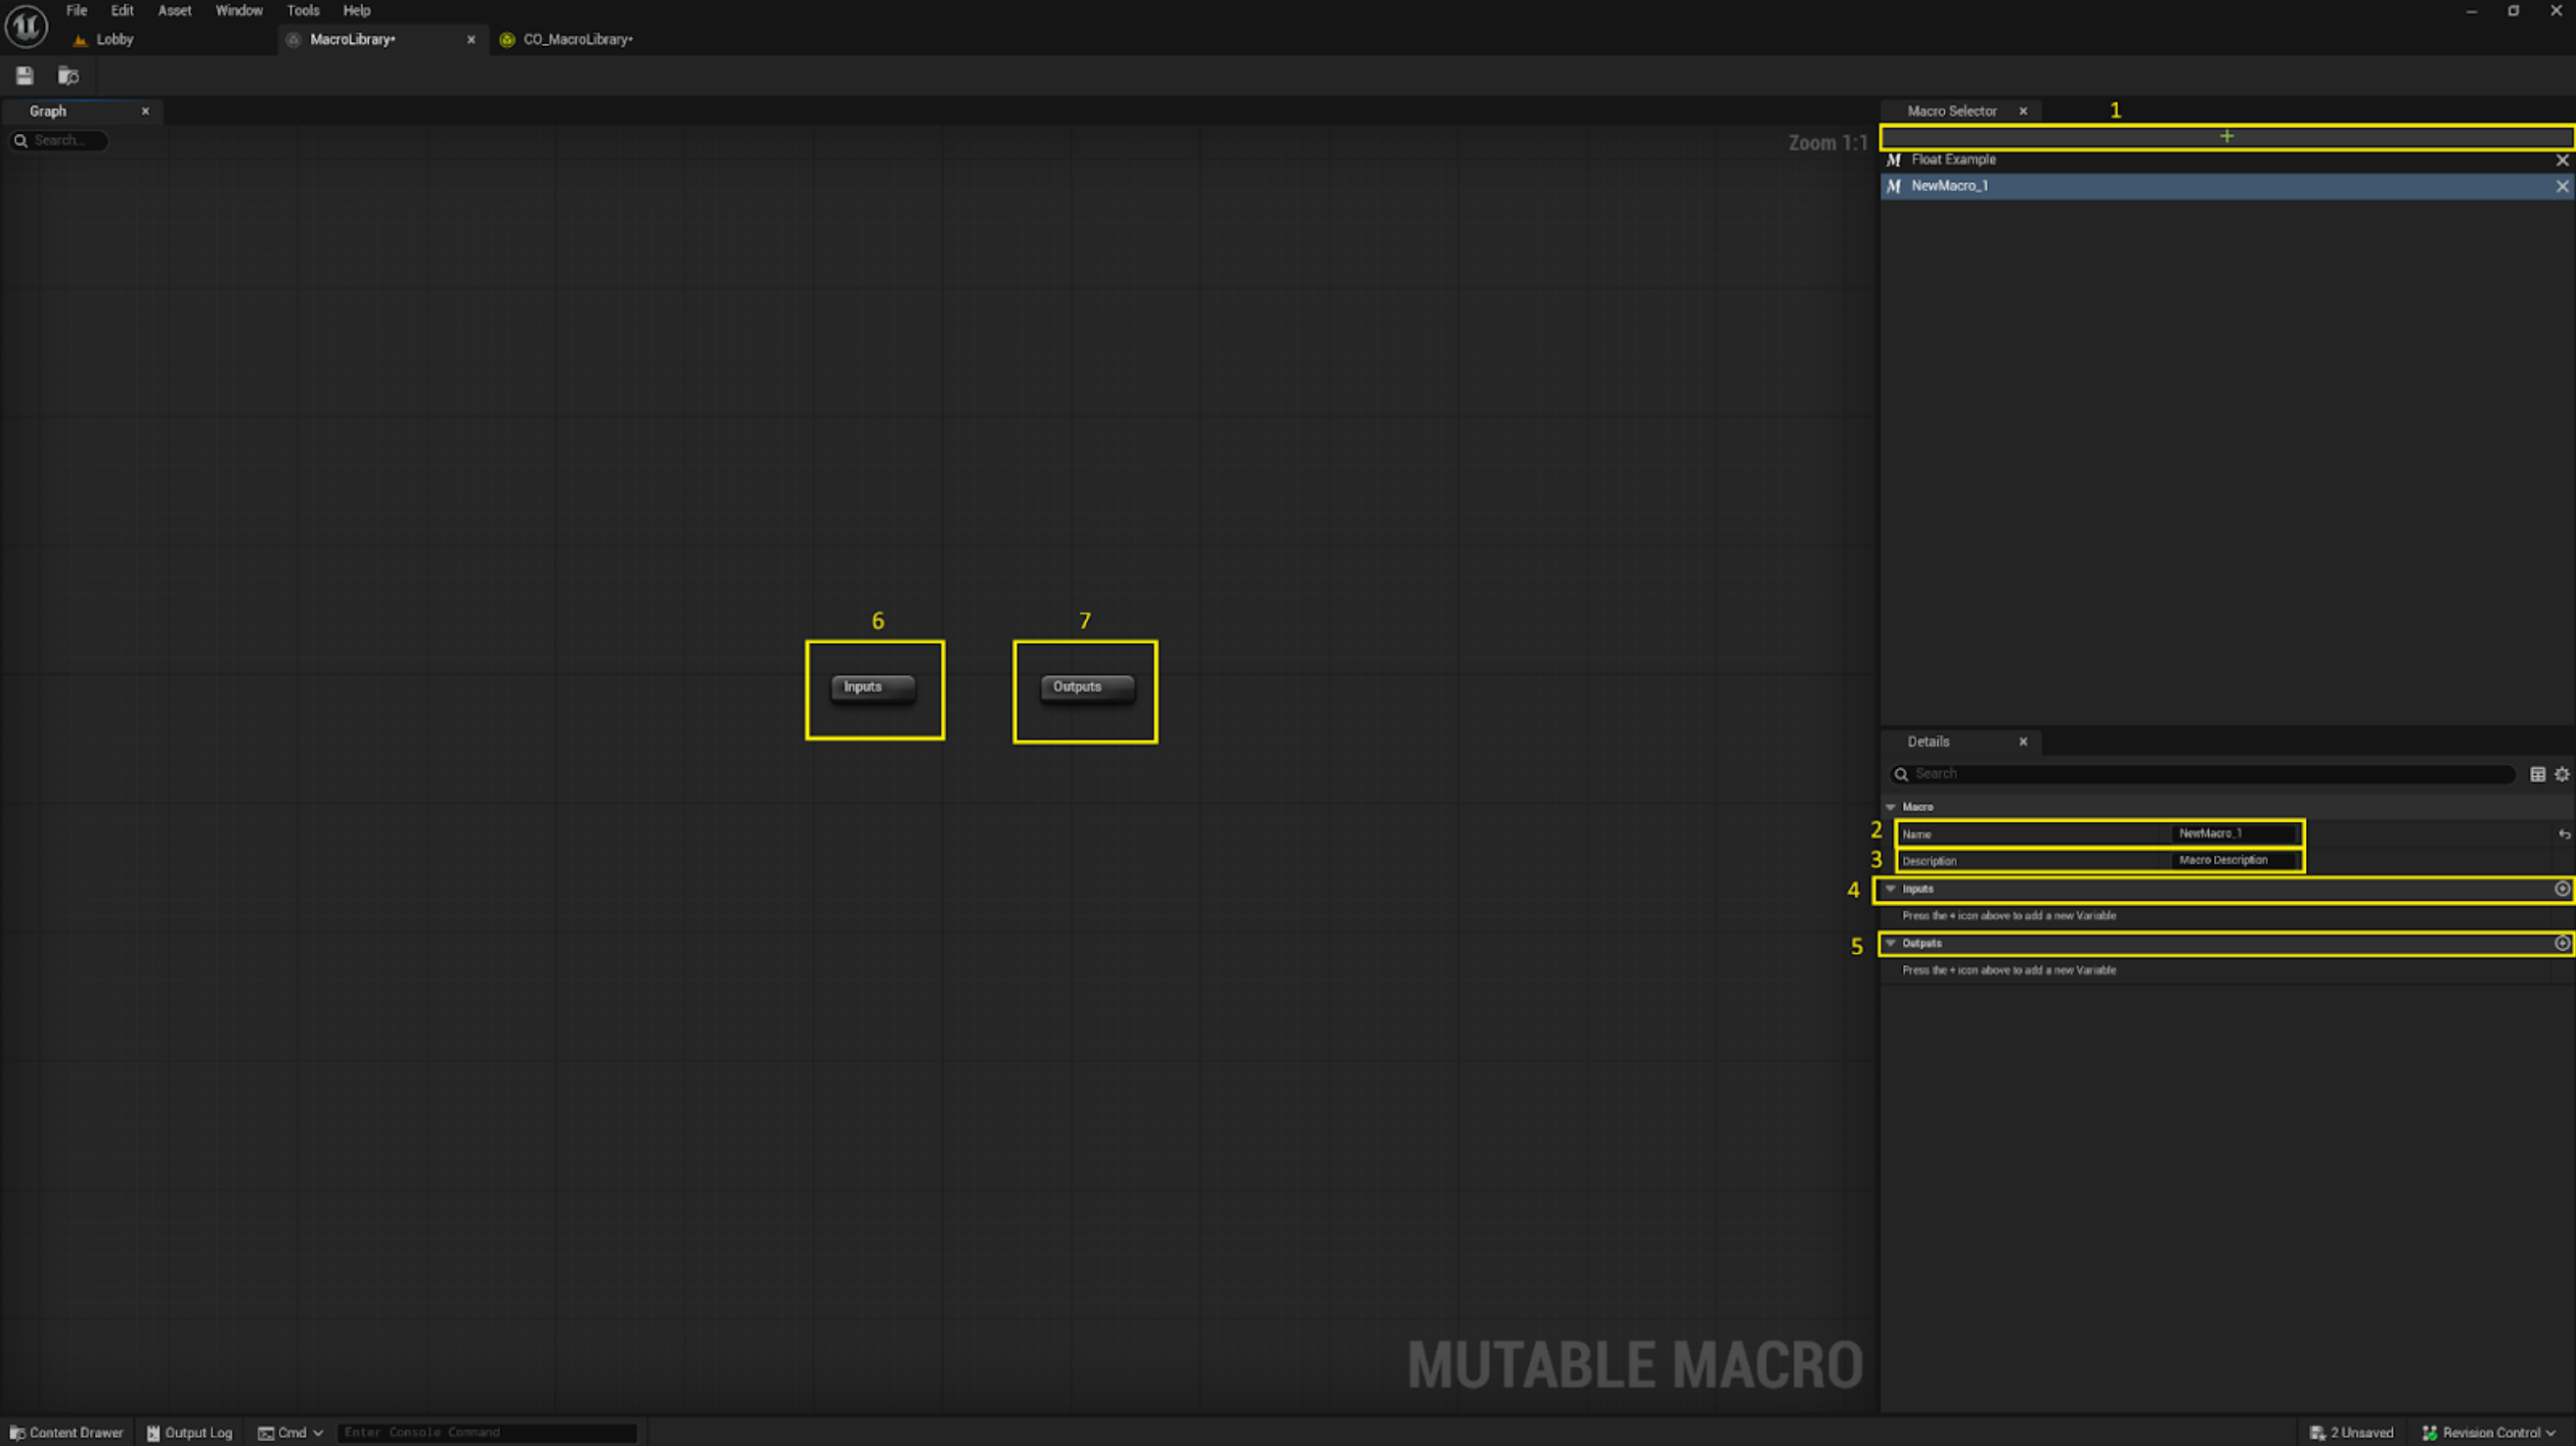Show the 2 Unsaved assets

click(x=2351, y=1433)
